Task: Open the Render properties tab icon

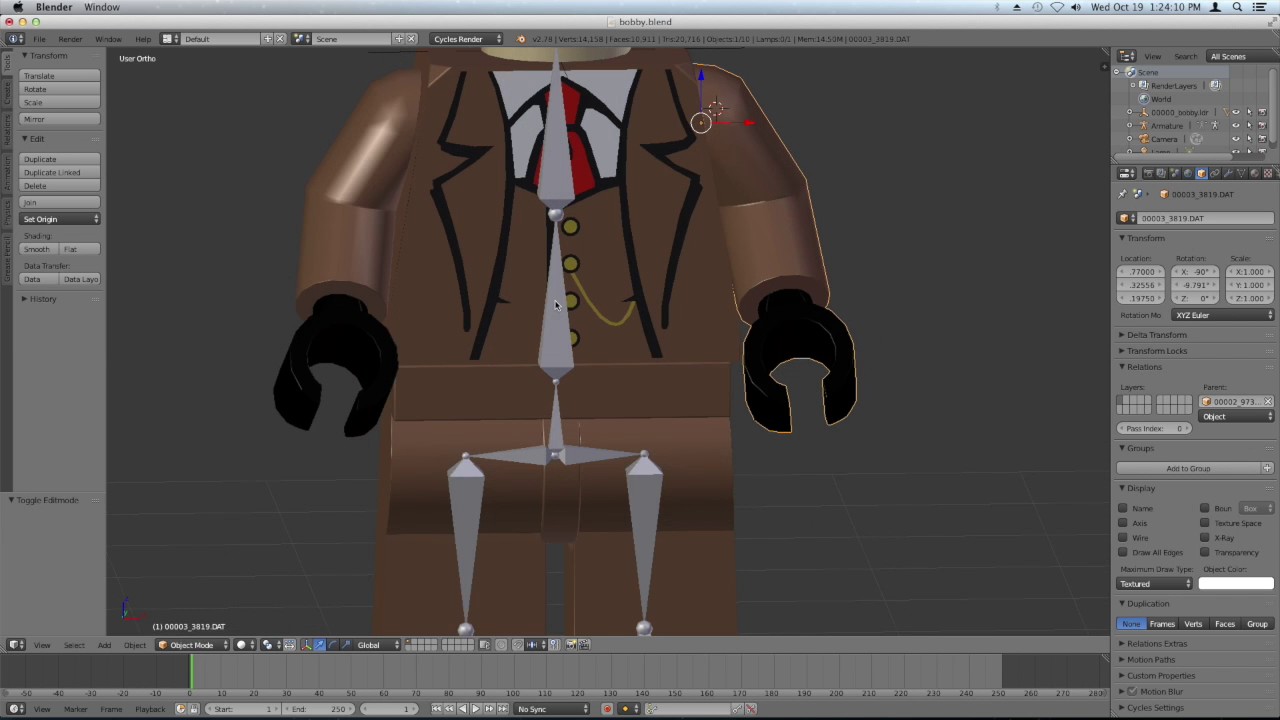Action: (x=1149, y=173)
